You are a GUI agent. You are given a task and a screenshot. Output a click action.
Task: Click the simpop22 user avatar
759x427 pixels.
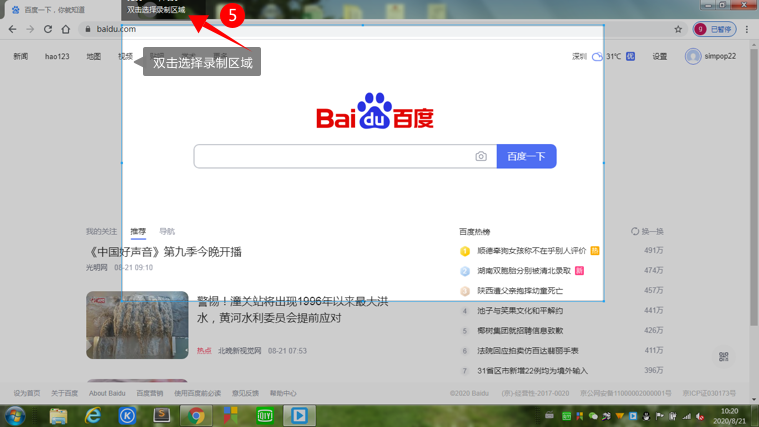693,56
